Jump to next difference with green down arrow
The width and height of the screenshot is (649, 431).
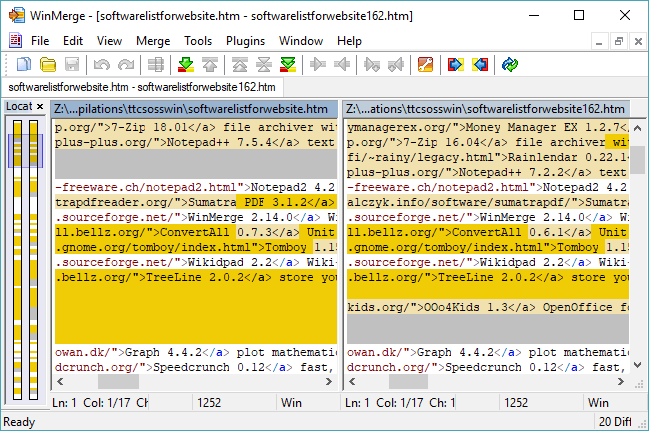click(185, 65)
